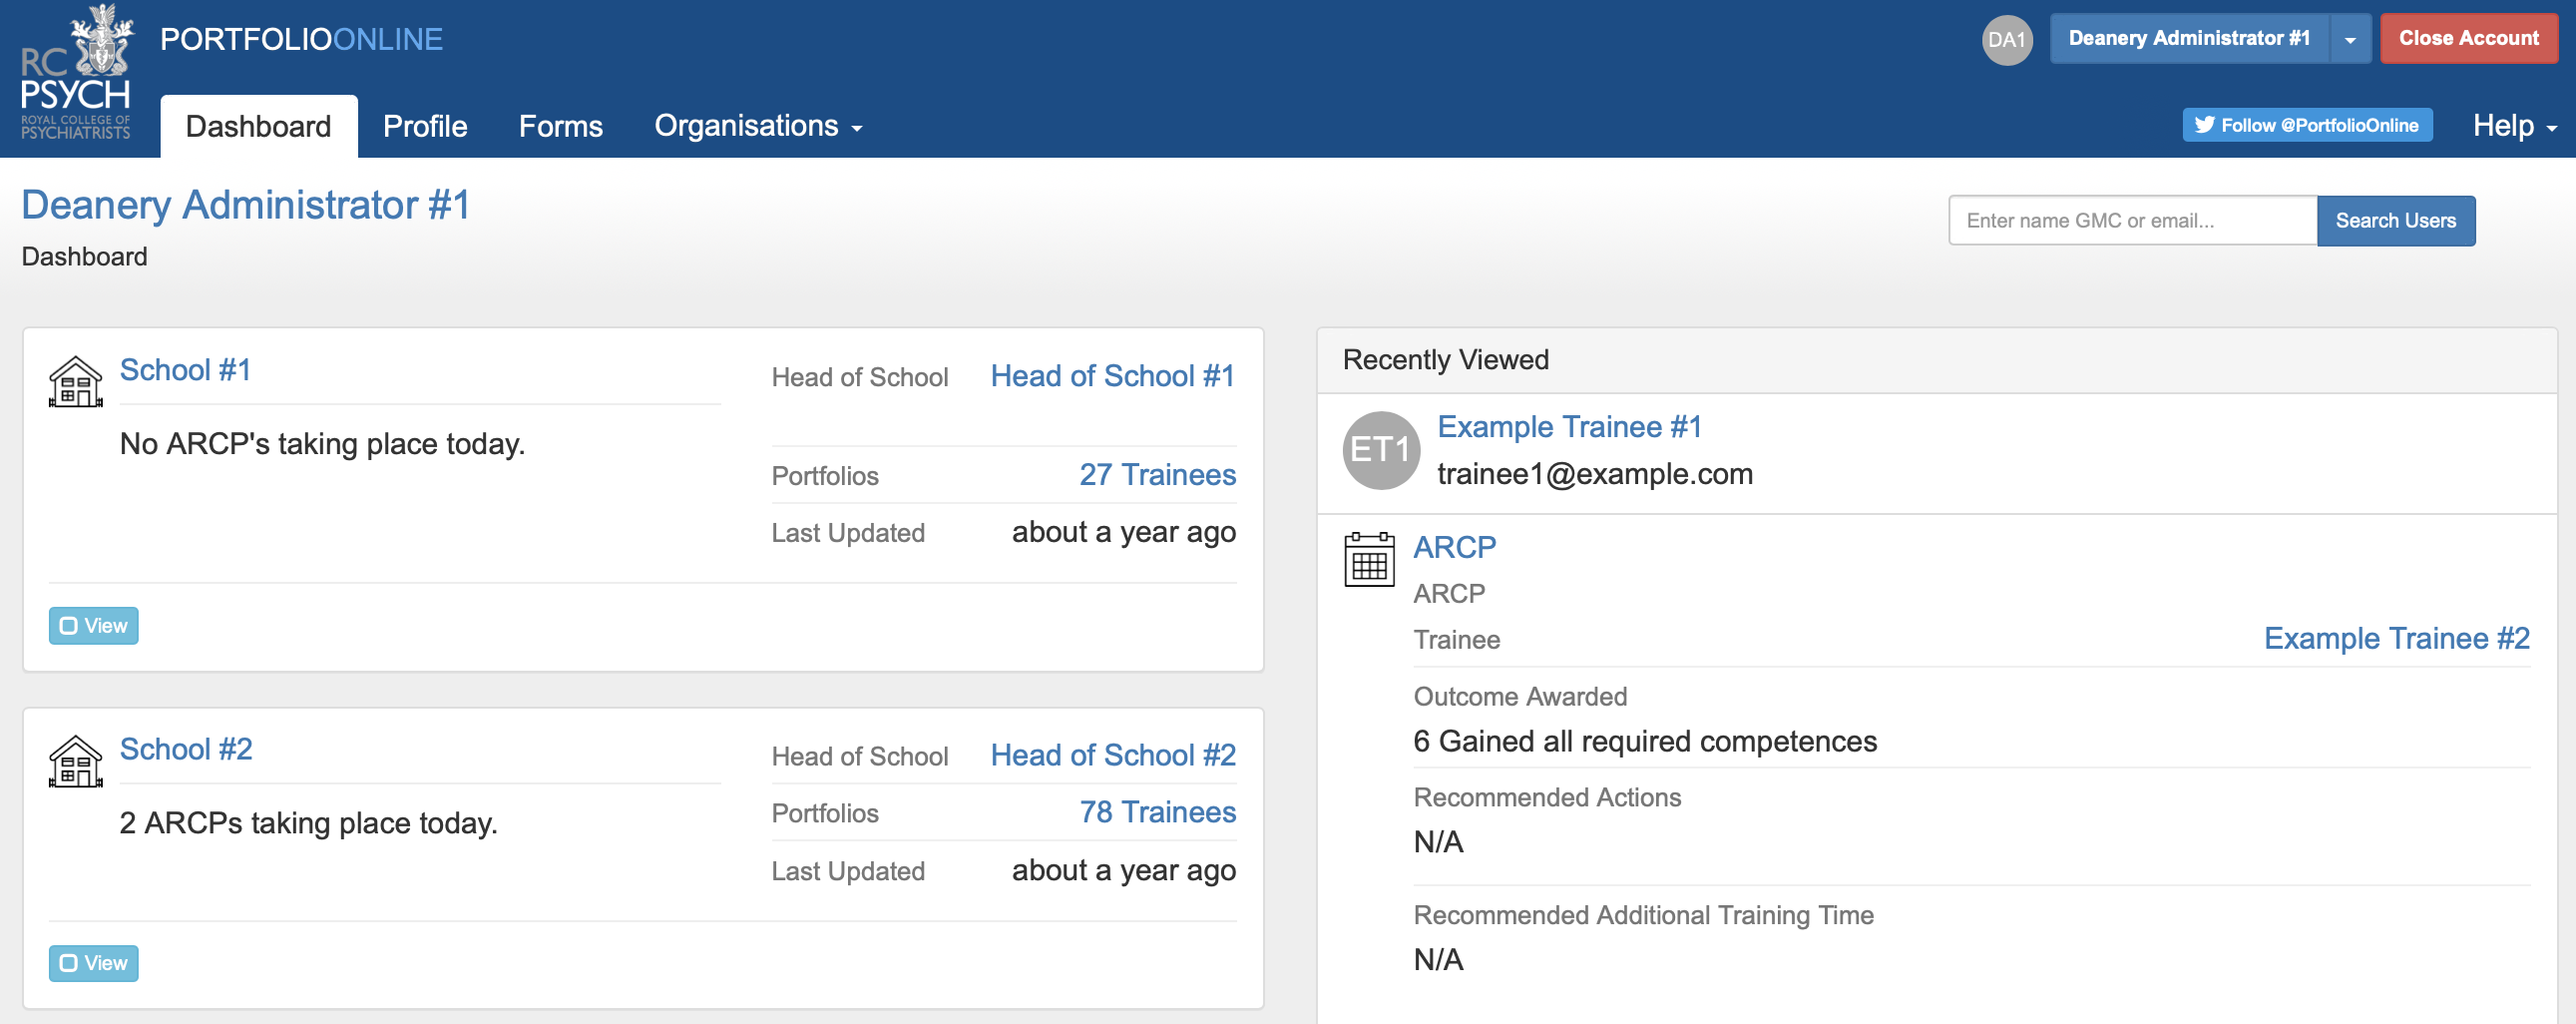2576x1024 pixels.
Task: Click the ARCP calendar icon
Action: tap(1368, 560)
